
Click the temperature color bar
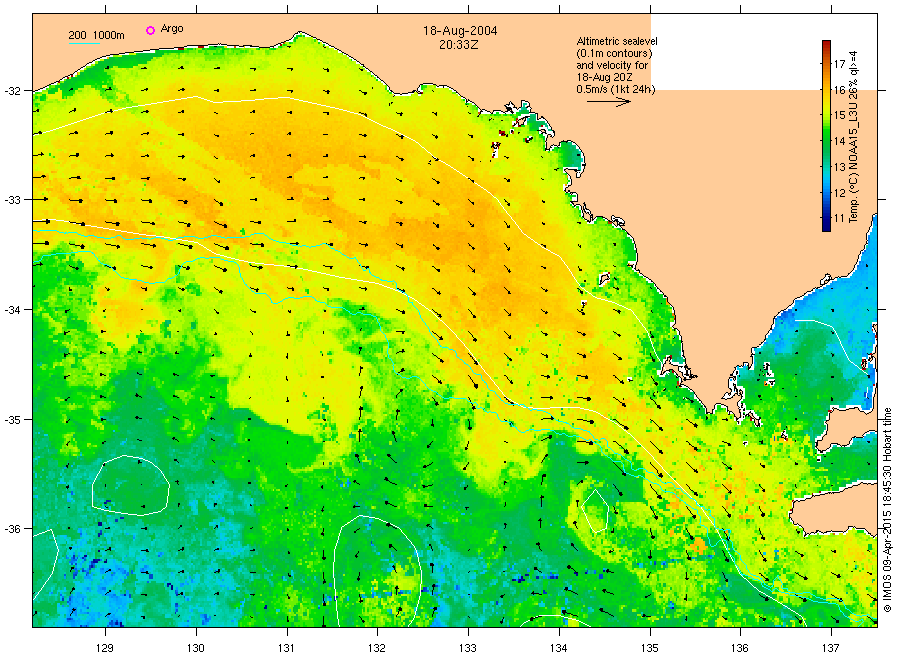826,135
